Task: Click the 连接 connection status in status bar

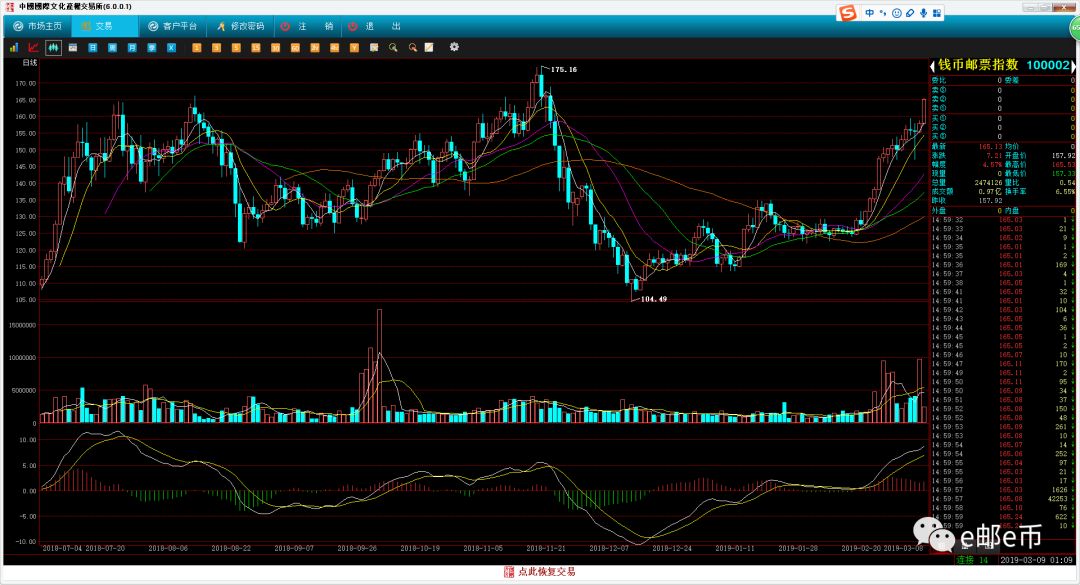Action: (972, 560)
